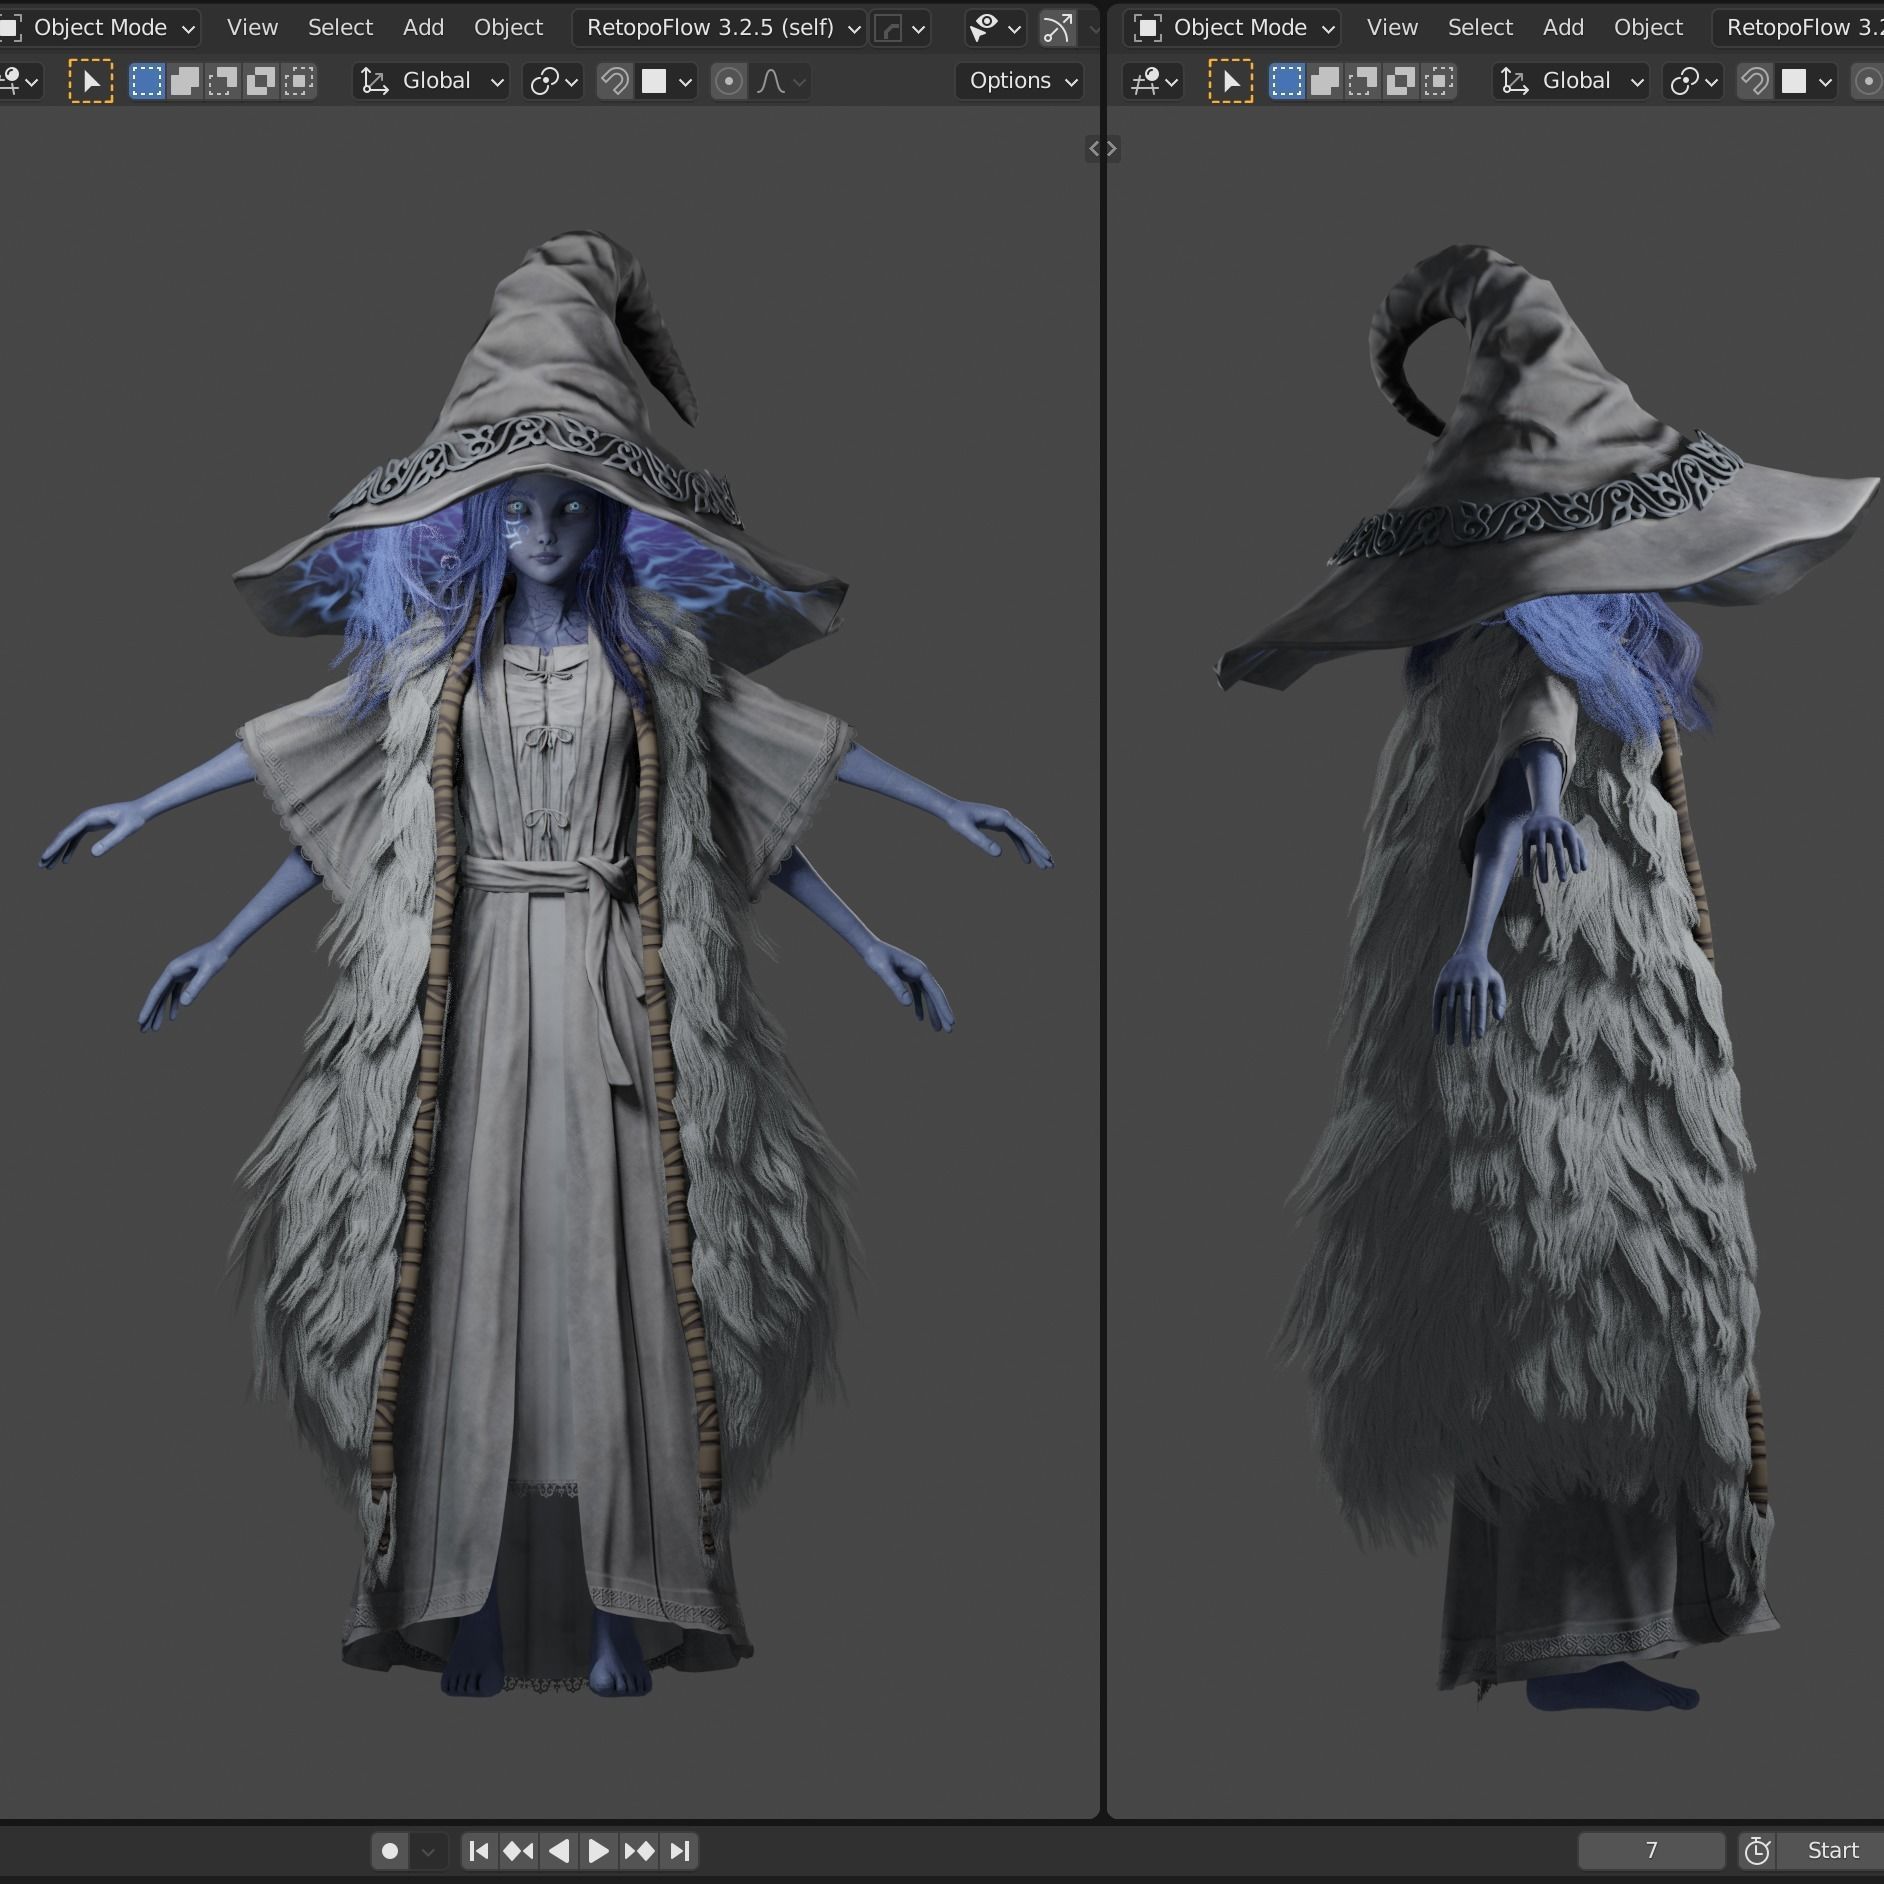Choose the Set New Selection mode in left viewport
The image size is (1884, 1884).
click(x=147, y=81)
